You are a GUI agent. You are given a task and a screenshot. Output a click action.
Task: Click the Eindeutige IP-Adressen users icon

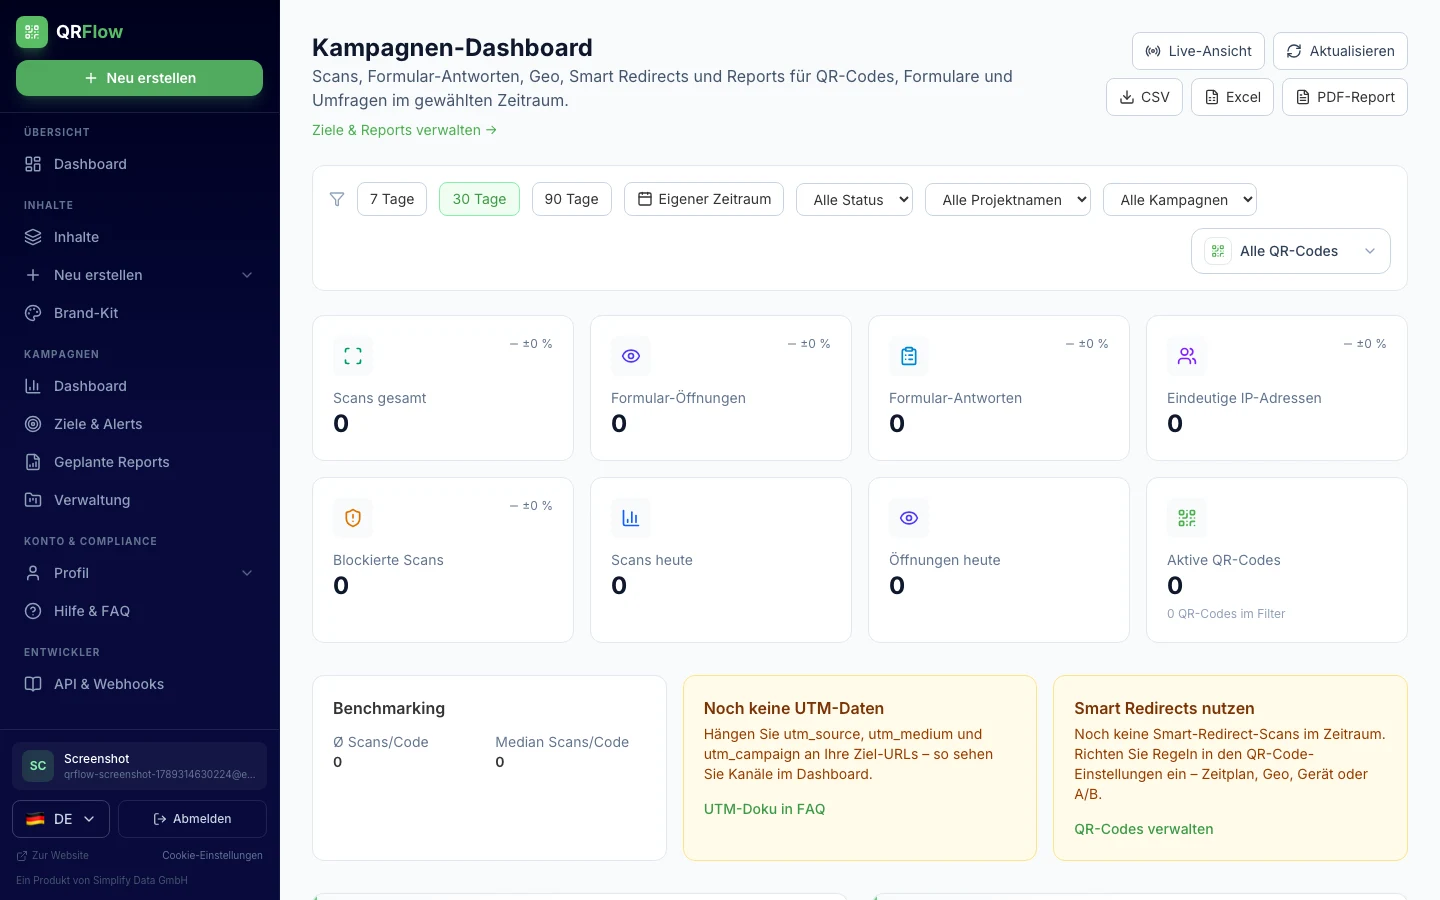click(1187, 356)
